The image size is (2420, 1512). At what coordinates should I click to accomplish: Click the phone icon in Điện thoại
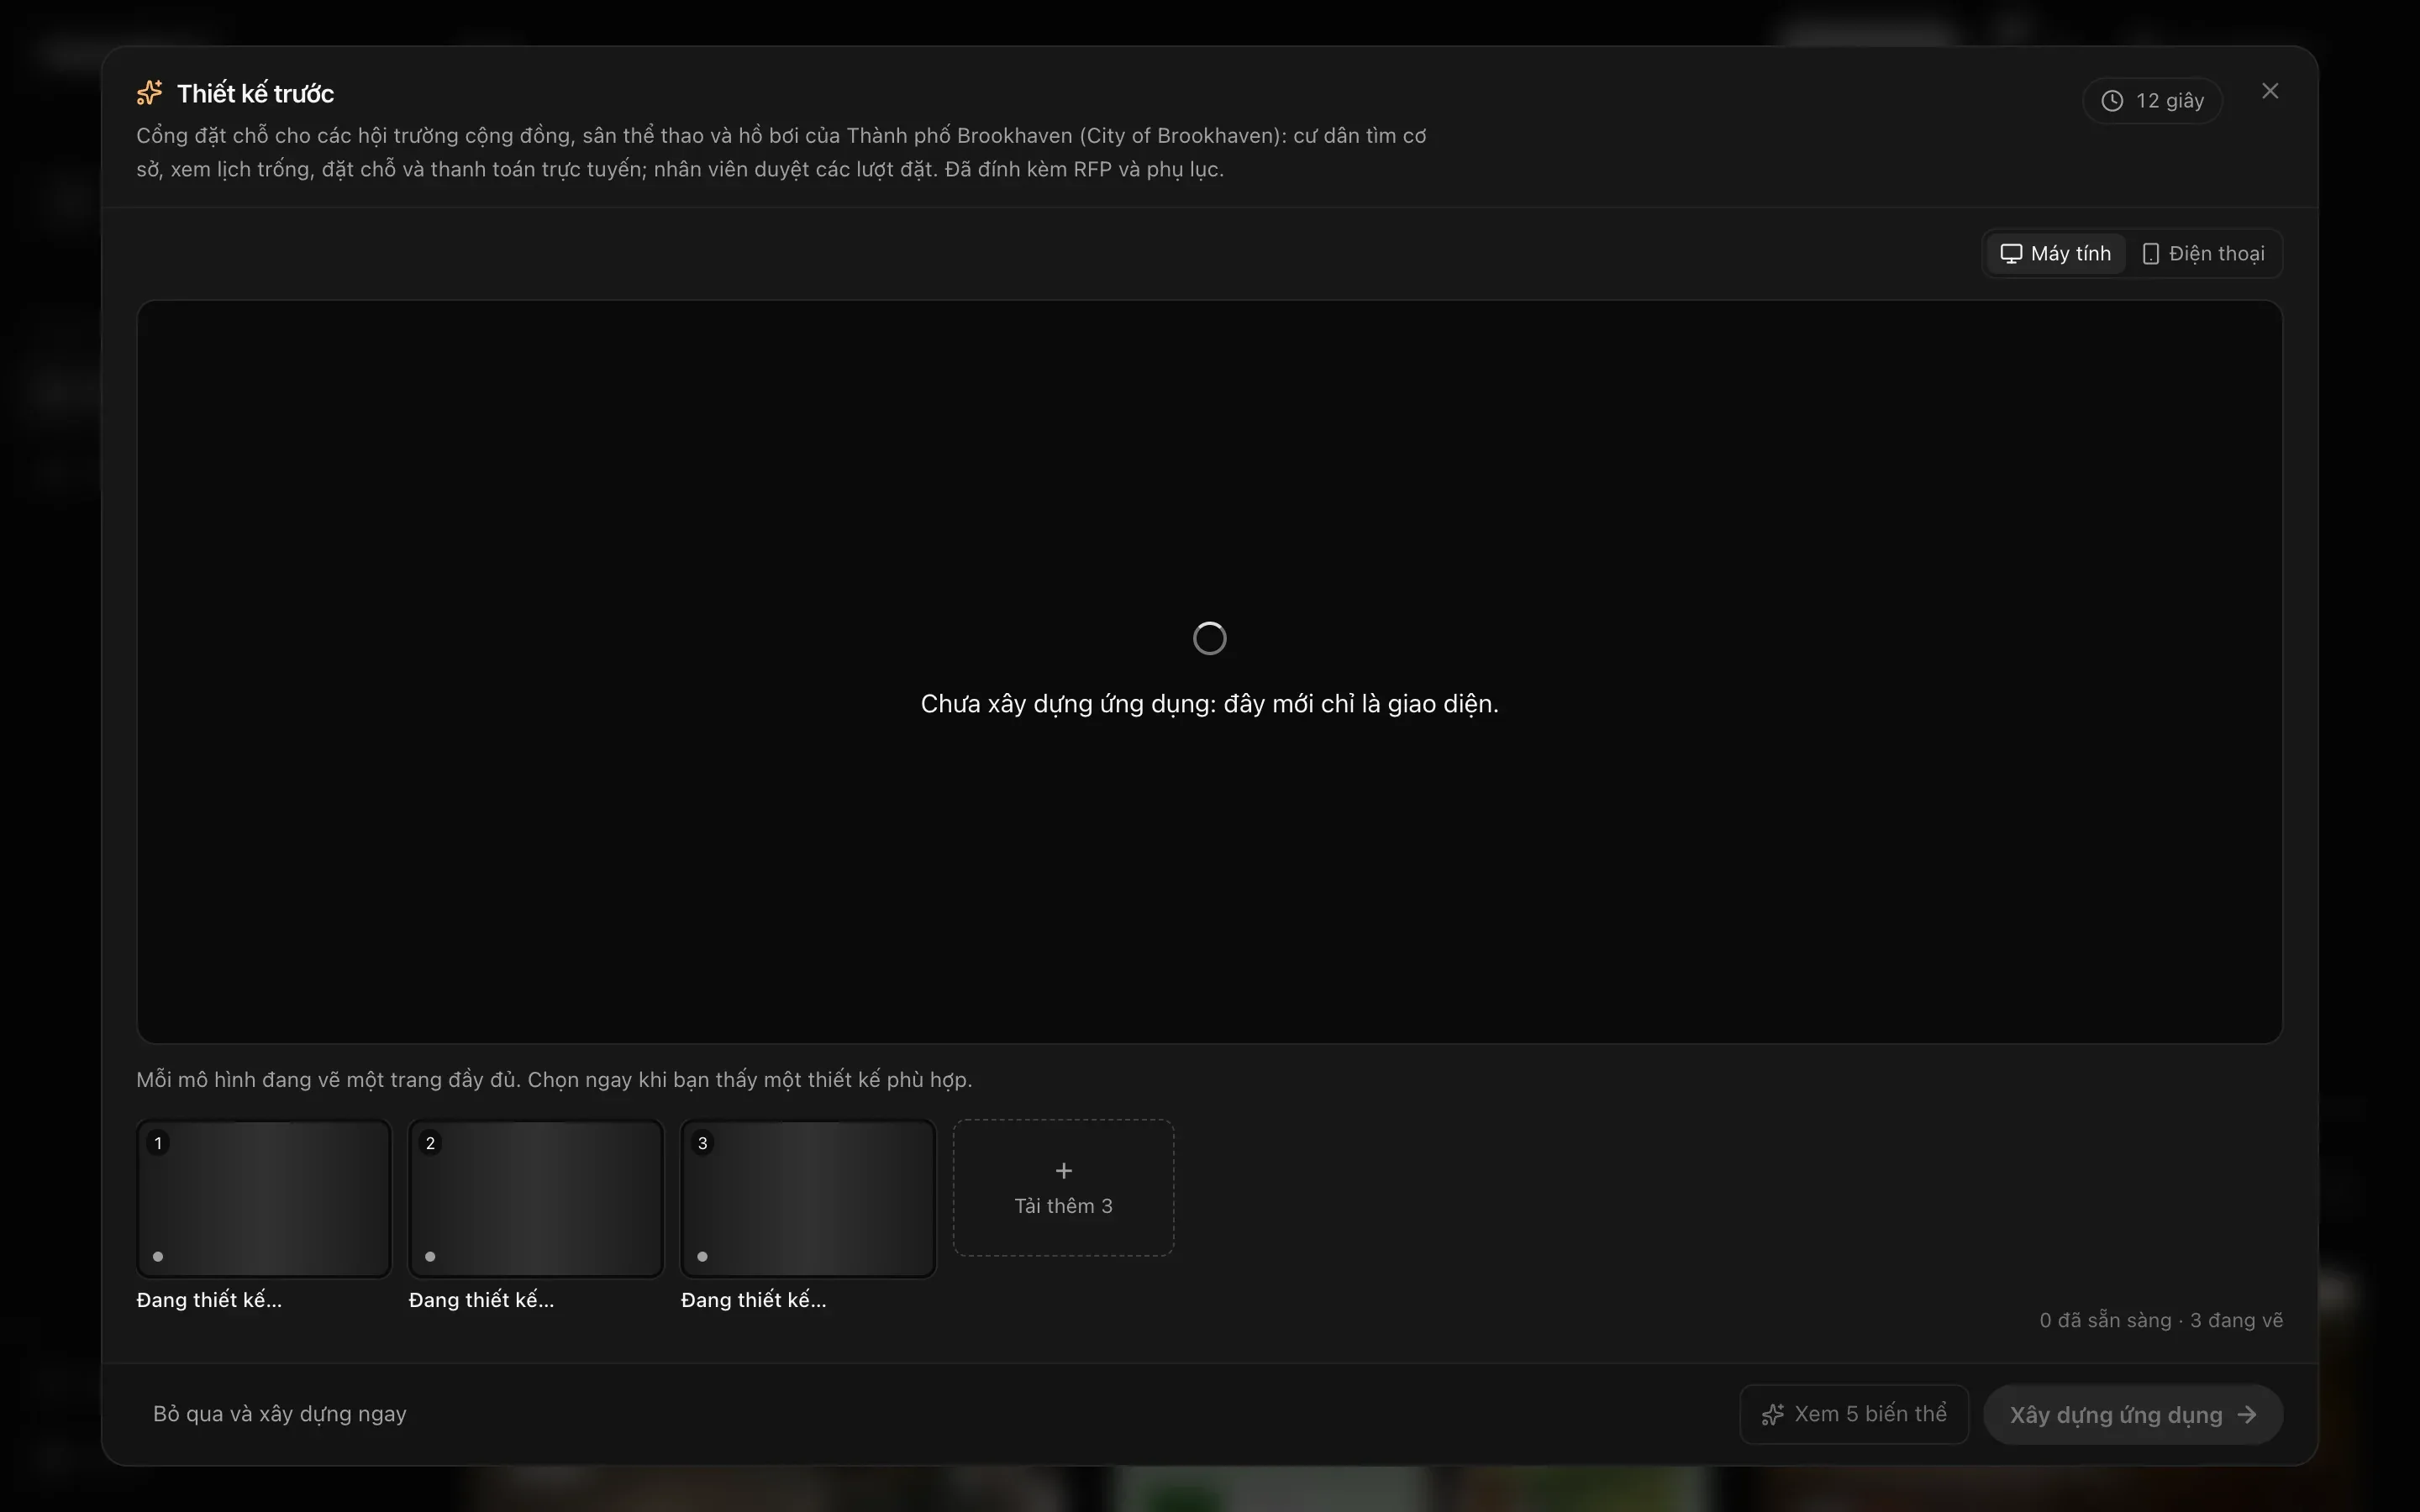click(2151, 254)
